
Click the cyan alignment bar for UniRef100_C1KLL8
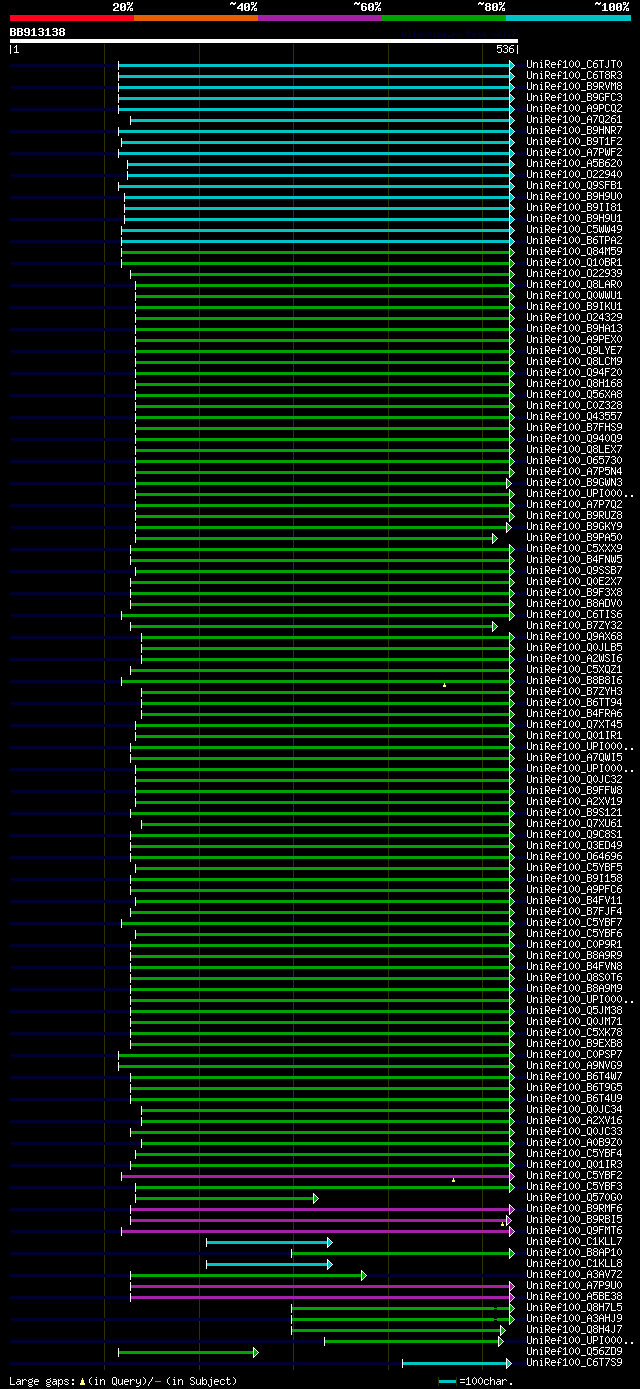[x=269, y=1264]
